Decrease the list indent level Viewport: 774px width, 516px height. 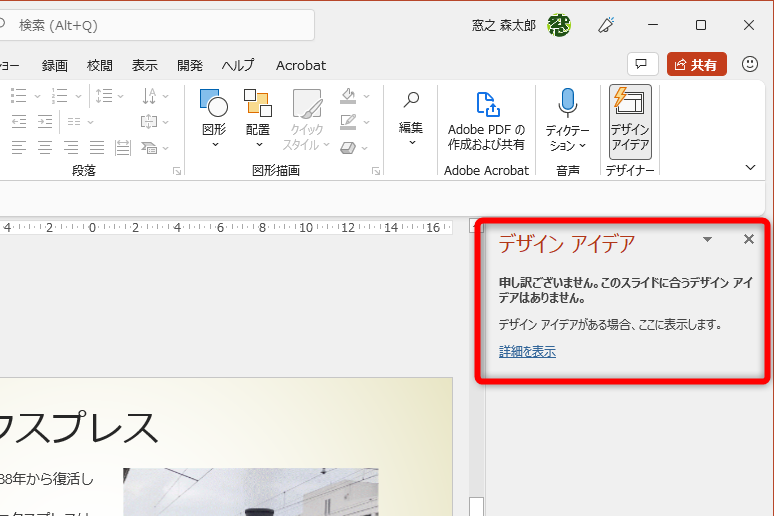pyautogui.click(x=19, y=121)
